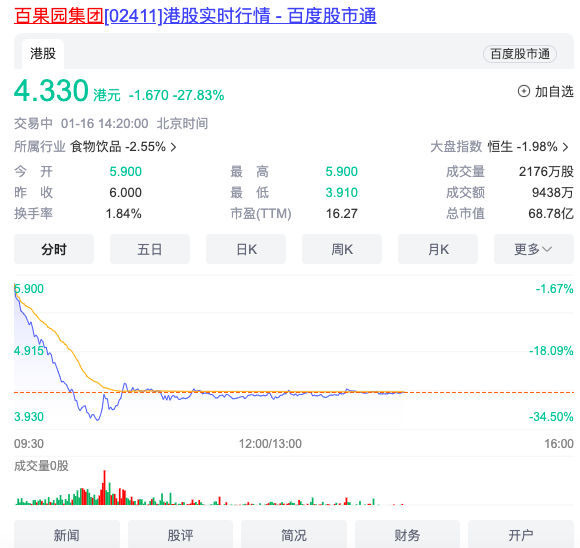Select the 港股 tab
Image resolution: width=580 pixels, height=548 pixels.
[43, 54]
